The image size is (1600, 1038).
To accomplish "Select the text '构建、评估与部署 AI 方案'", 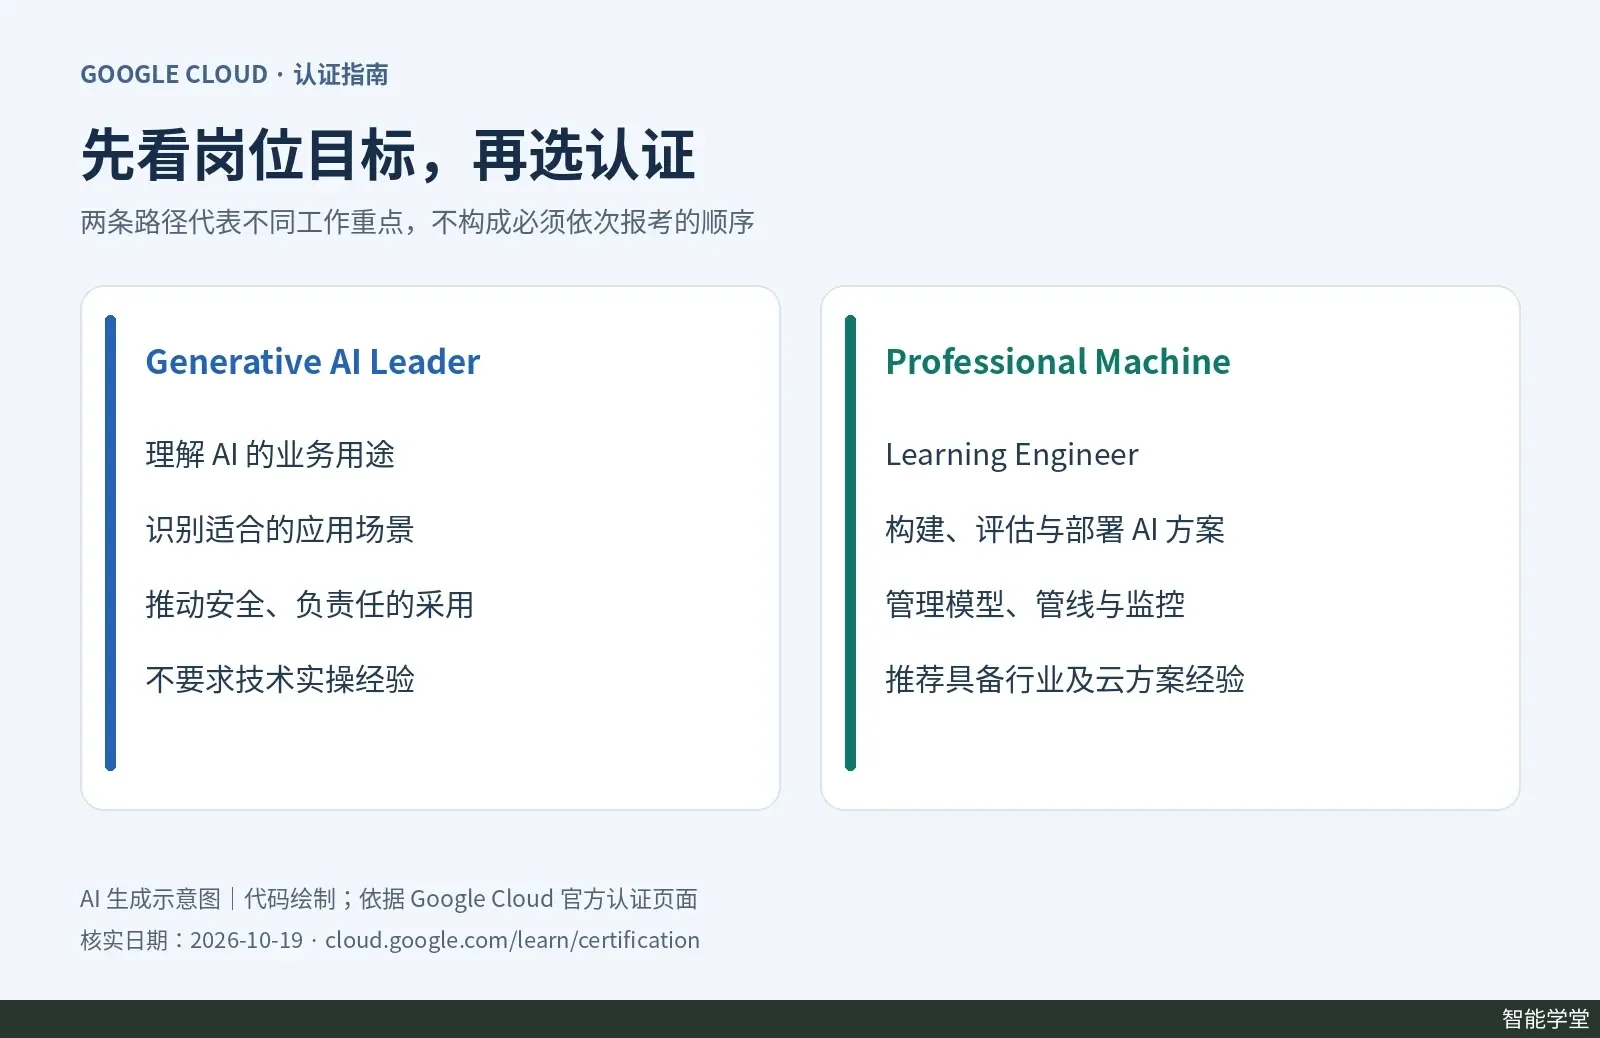I will tap(1055, 530).
